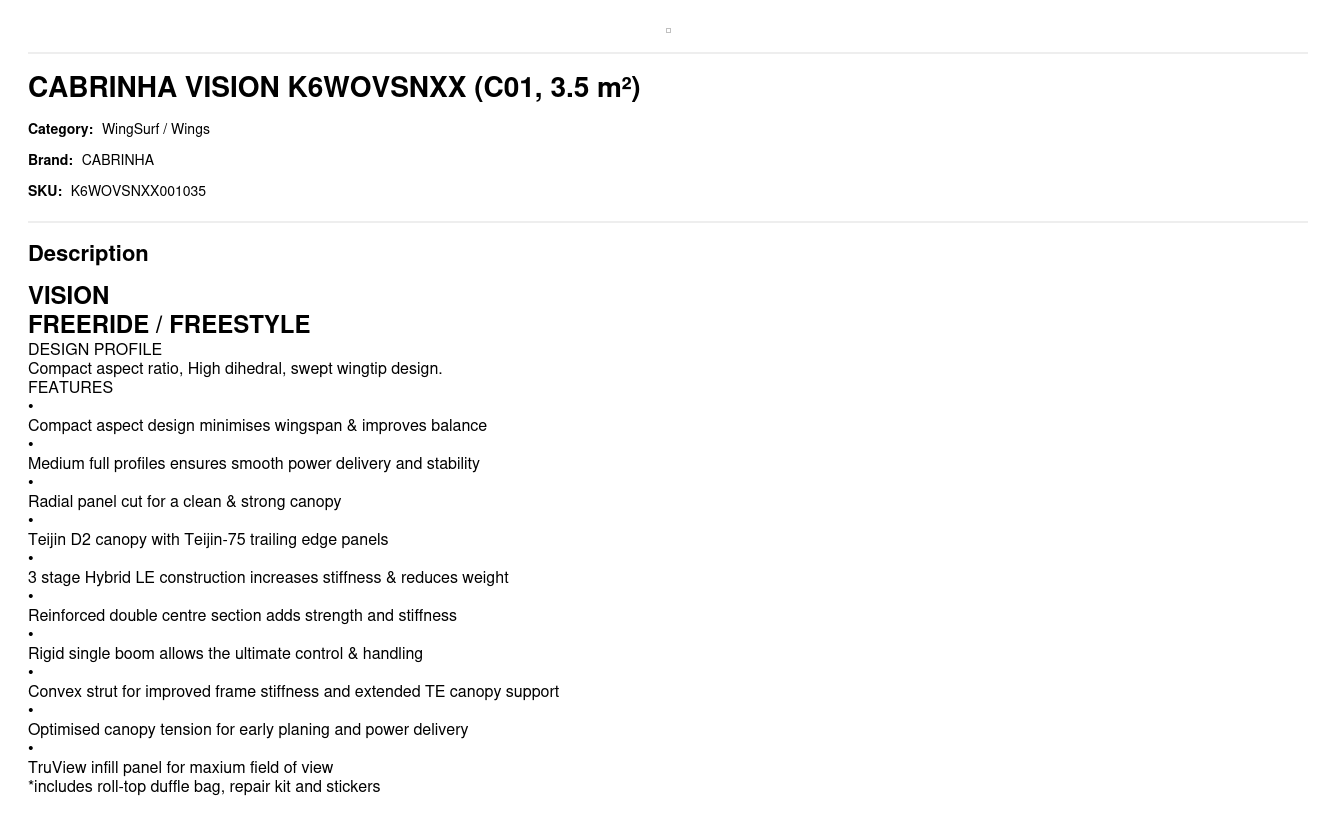Click the Description heading
This screenshot has width=1328, height=826.
(x=88, y=254)
